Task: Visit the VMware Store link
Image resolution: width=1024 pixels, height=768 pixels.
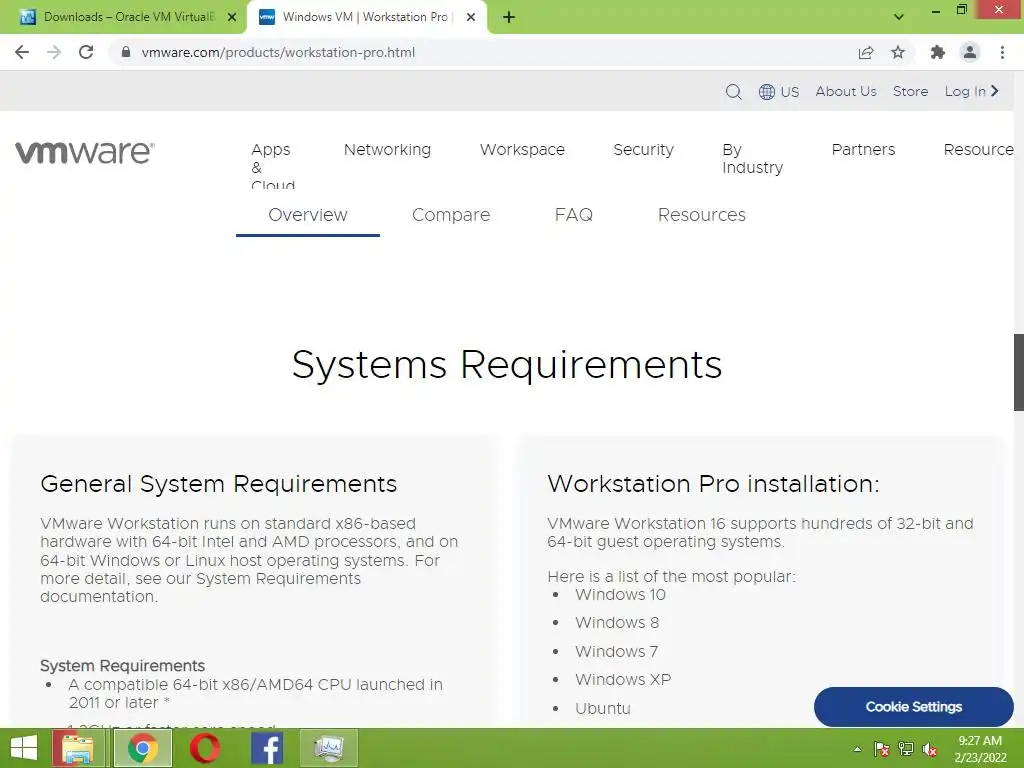Action: pos(910,91)
